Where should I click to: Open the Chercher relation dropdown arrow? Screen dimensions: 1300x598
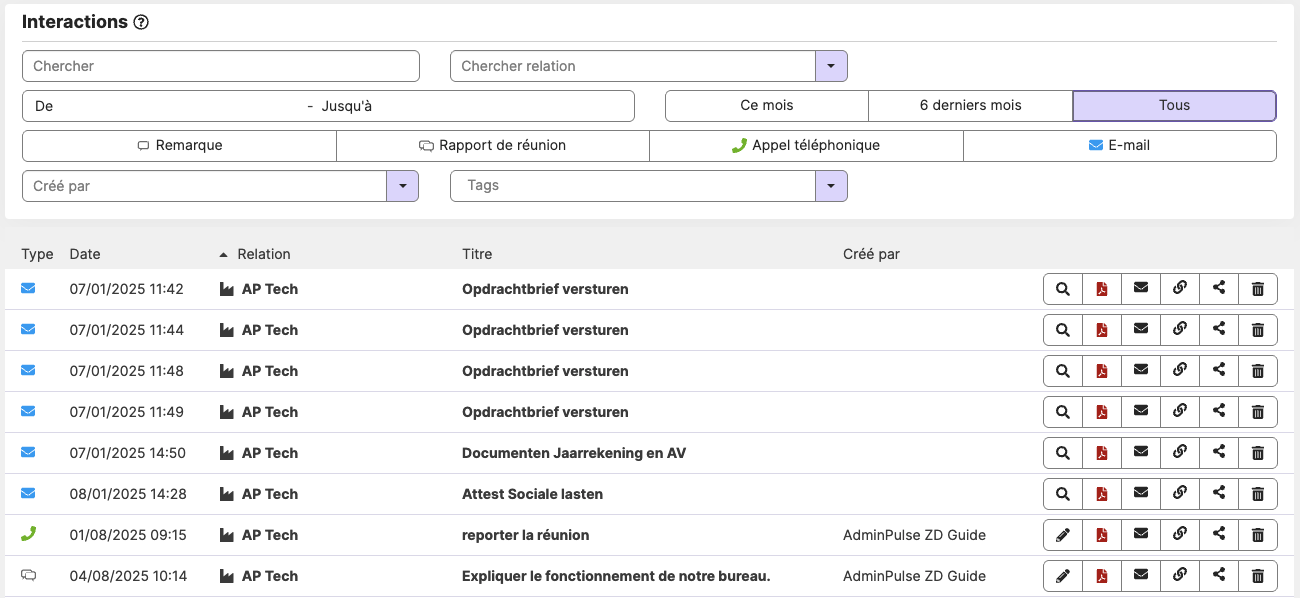coord(831,66)
